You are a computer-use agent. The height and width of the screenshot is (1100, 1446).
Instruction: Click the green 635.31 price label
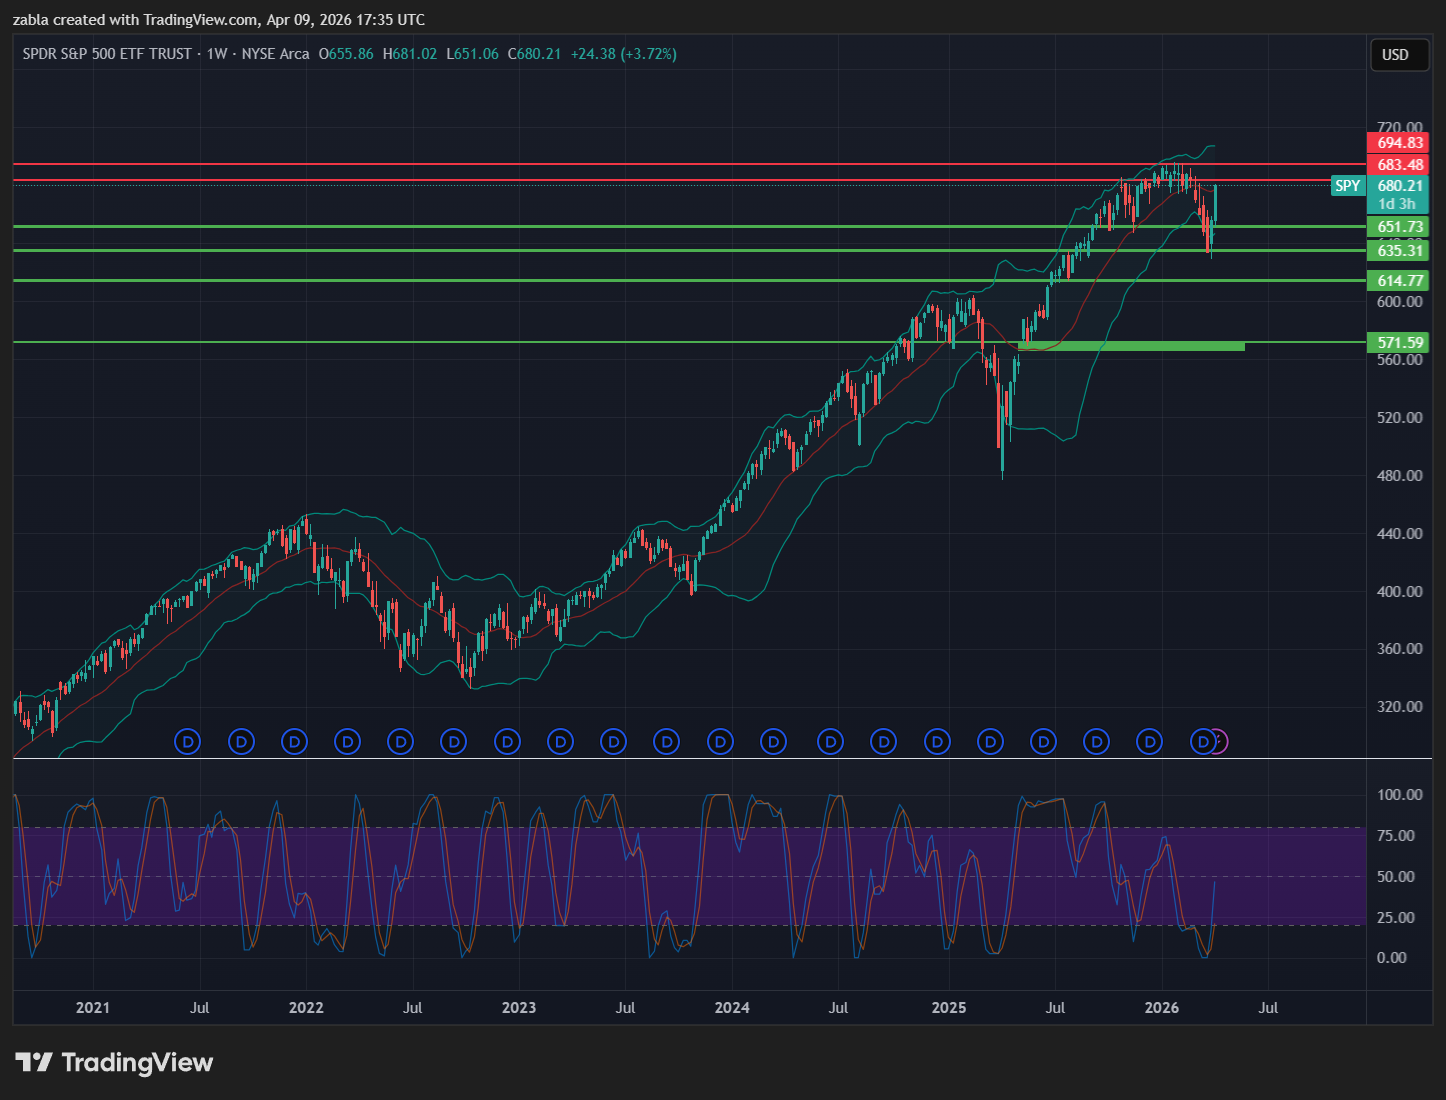pyautogui.click(x=1399, y=250)
